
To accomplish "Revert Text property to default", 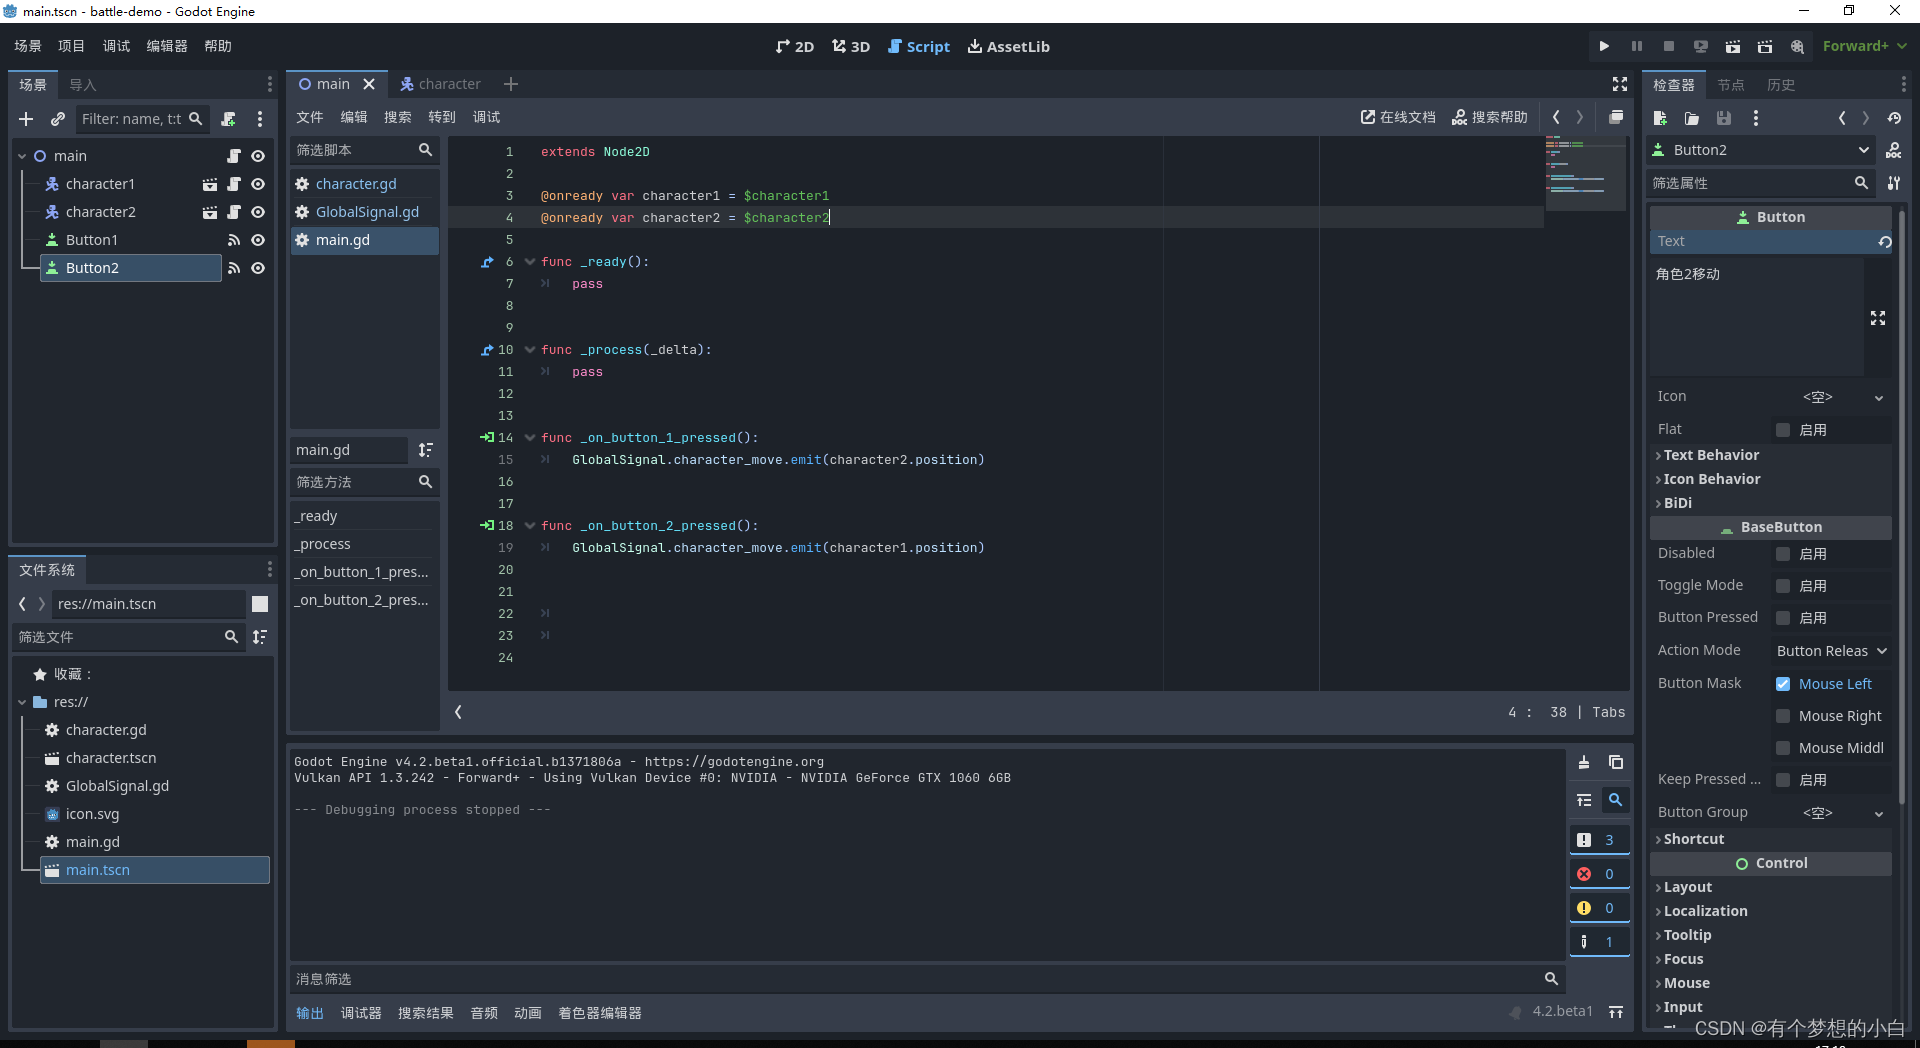I will point(1884,242).
